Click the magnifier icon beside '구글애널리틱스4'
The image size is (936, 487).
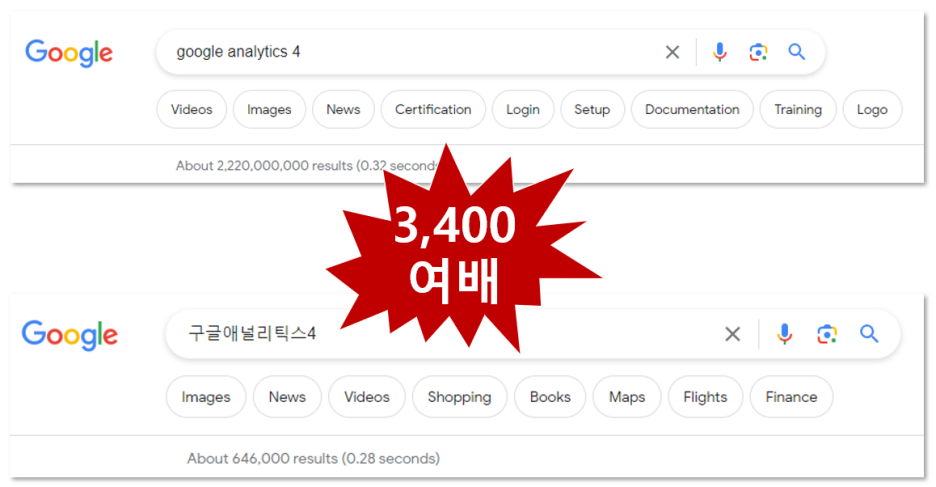click(869, 334)
